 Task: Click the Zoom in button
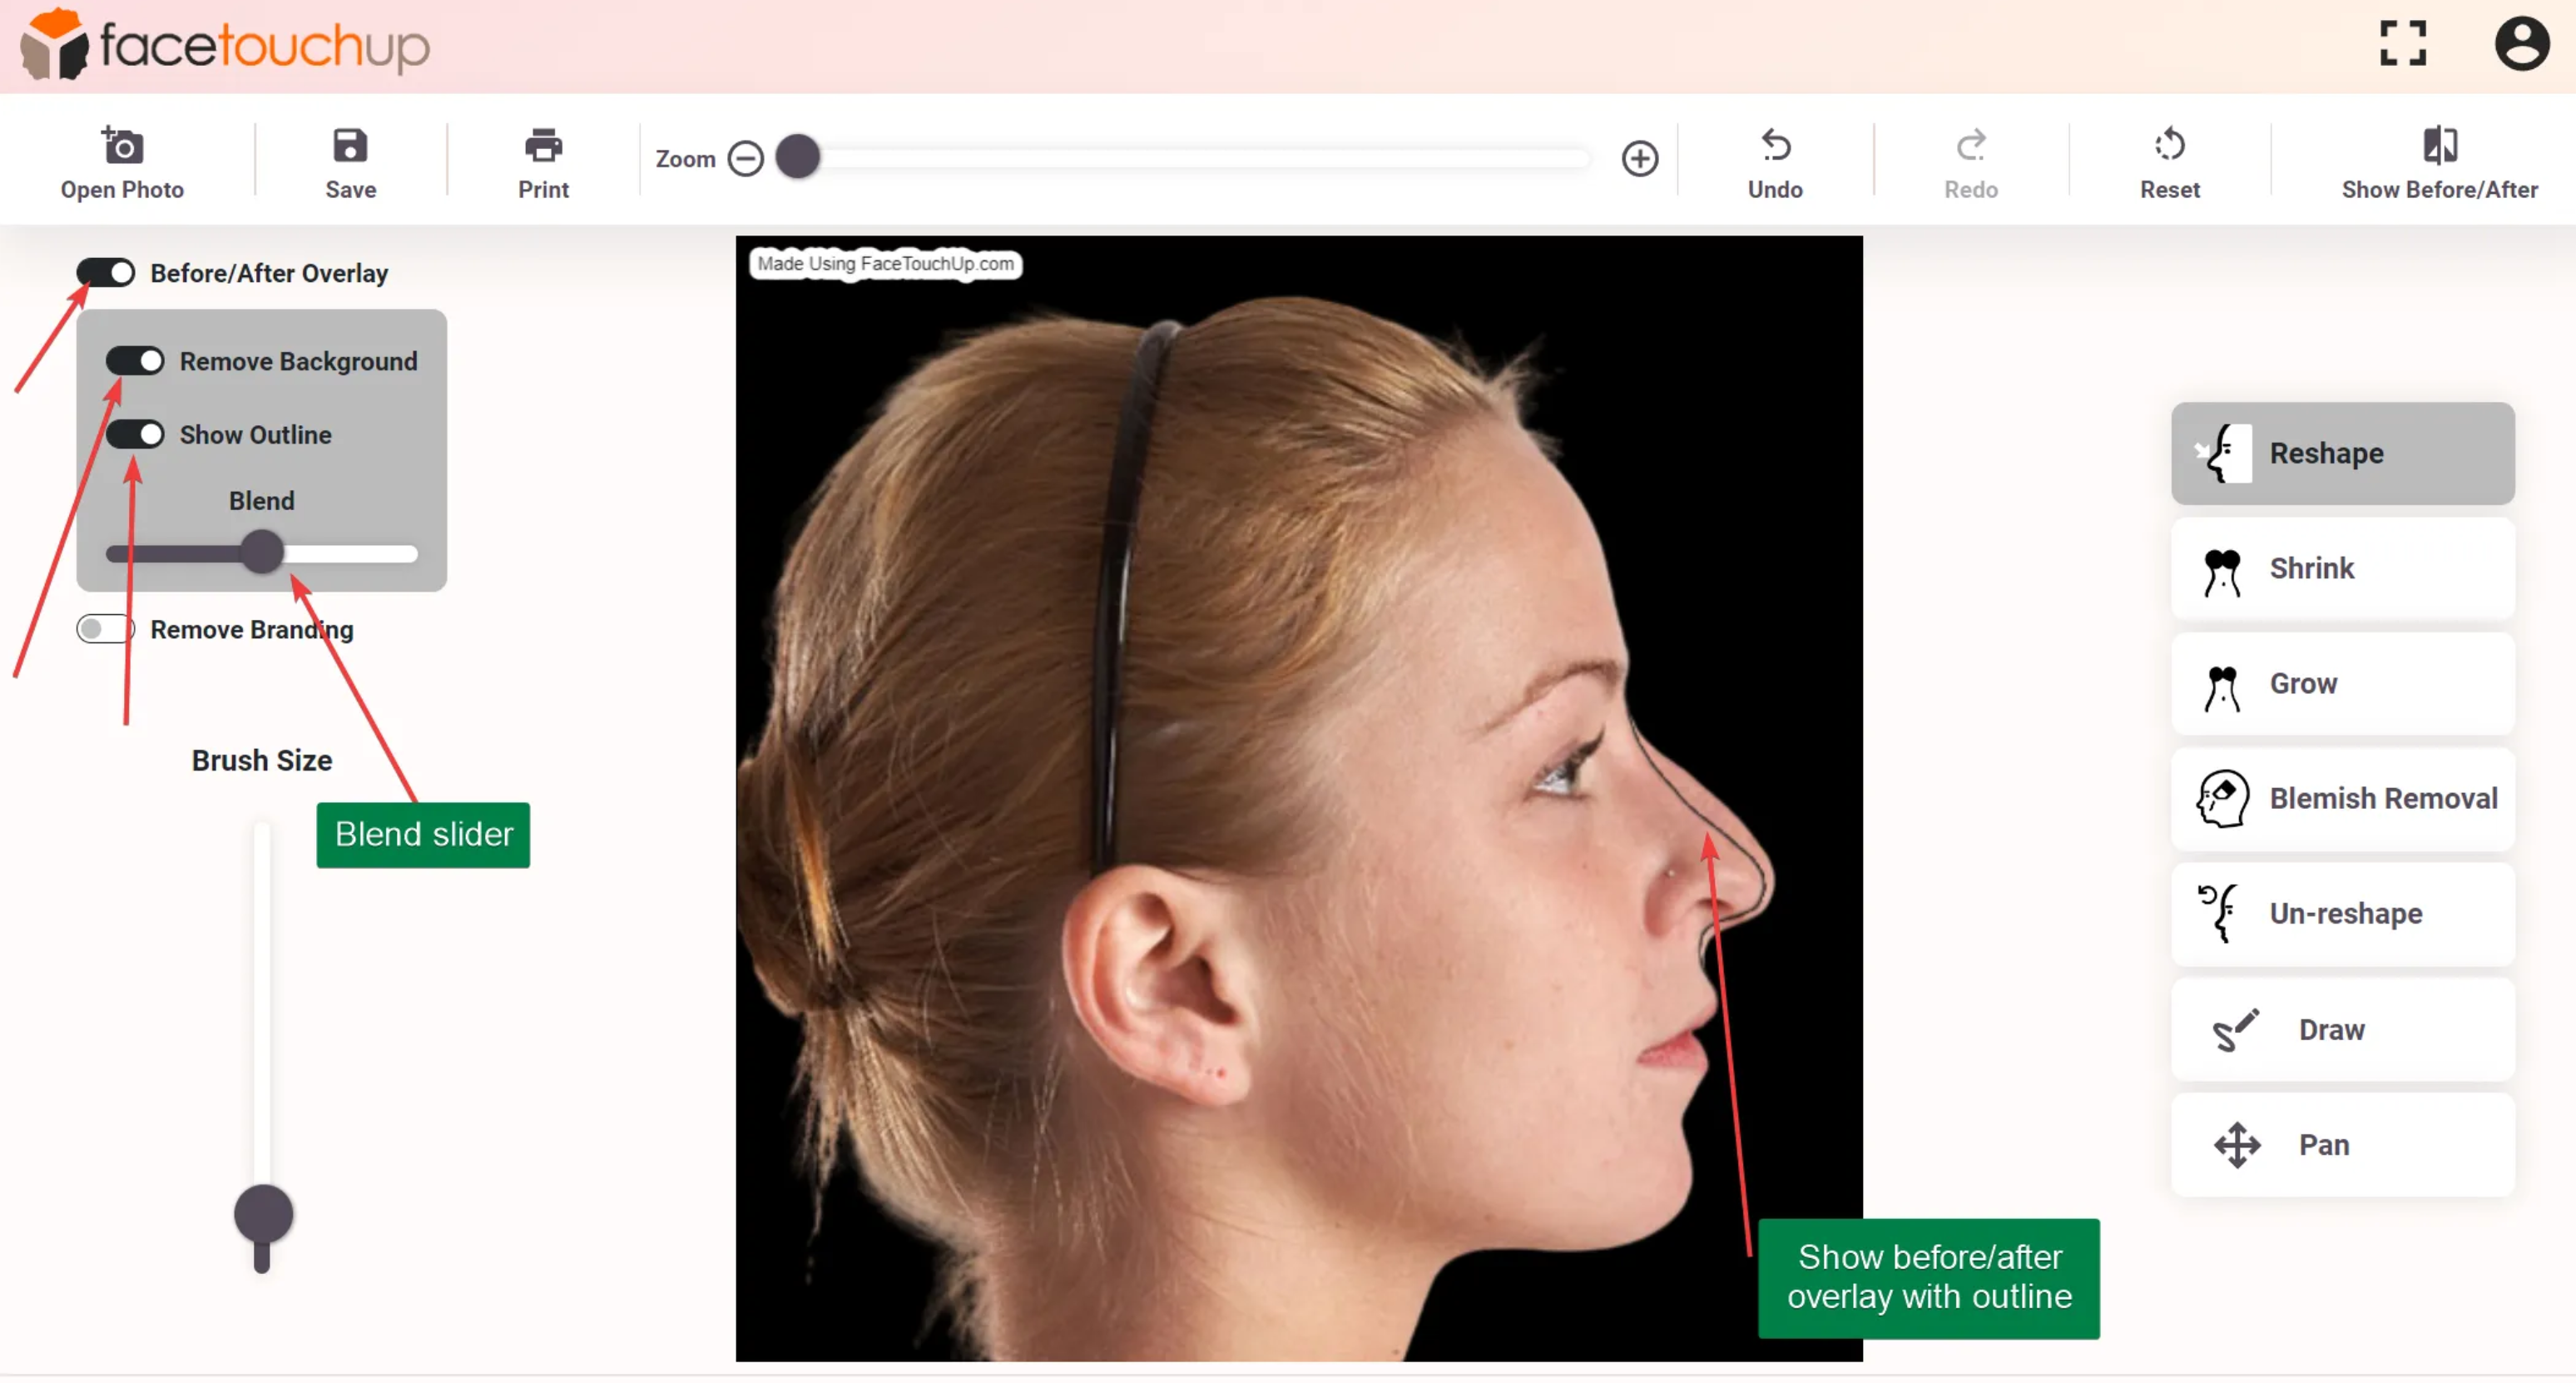(1639, 158)
